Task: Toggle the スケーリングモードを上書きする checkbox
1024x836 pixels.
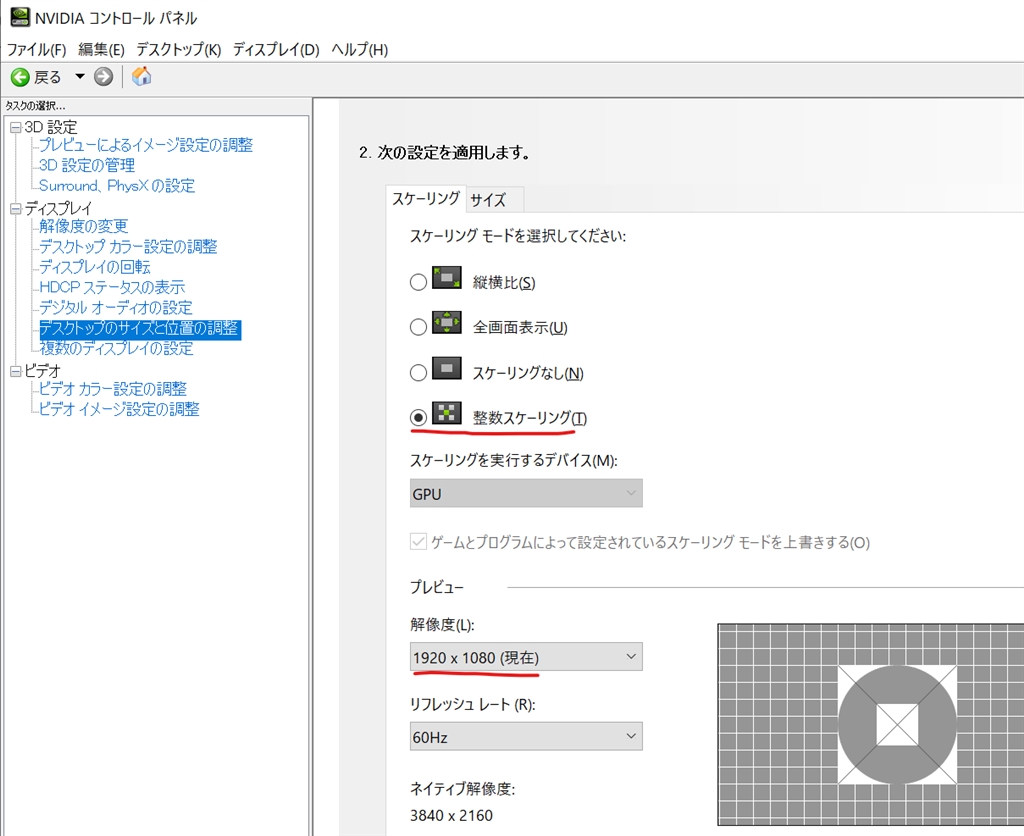Action: tap(418, 541)
